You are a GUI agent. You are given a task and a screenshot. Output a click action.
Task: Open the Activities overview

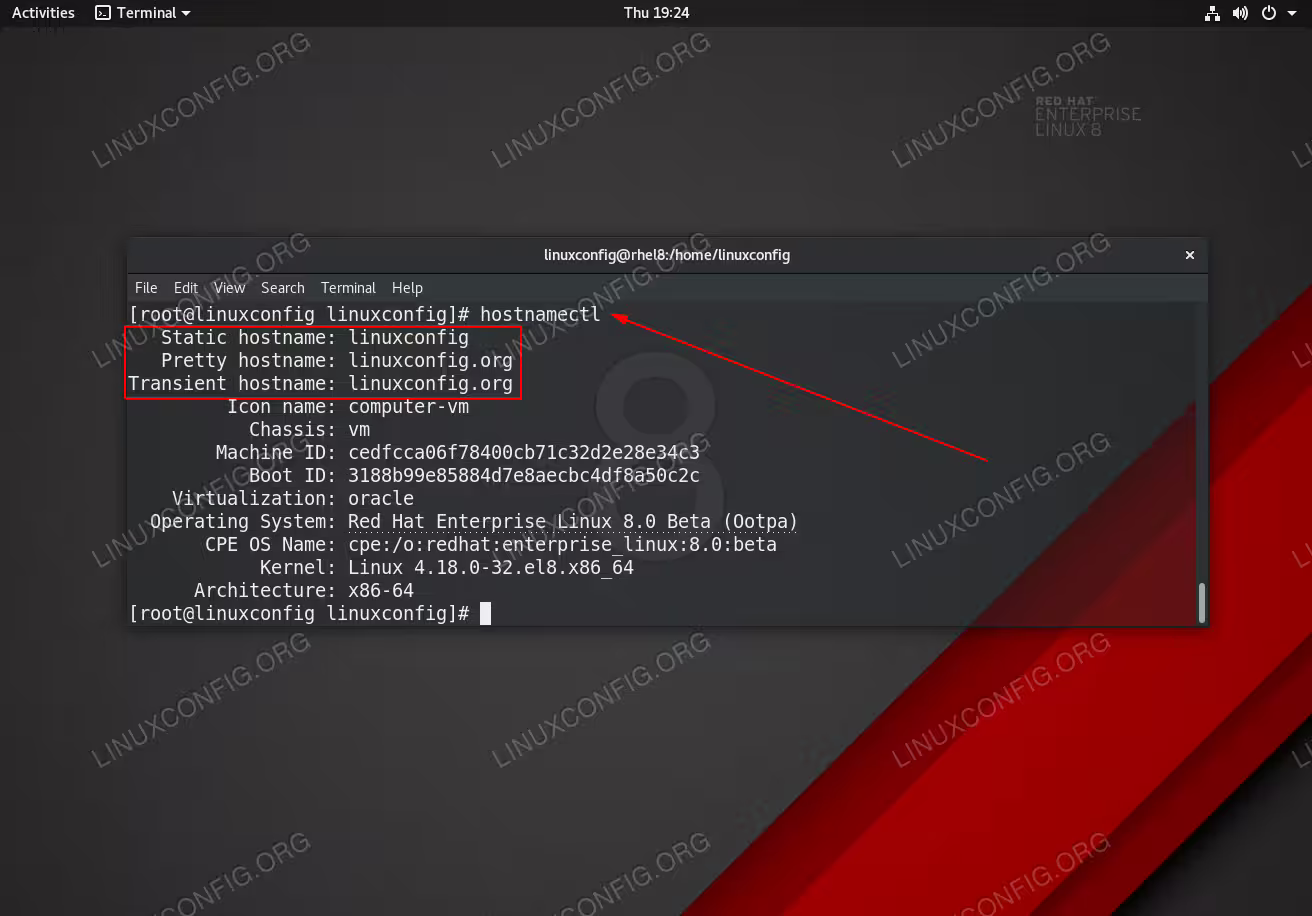point(43,13)
